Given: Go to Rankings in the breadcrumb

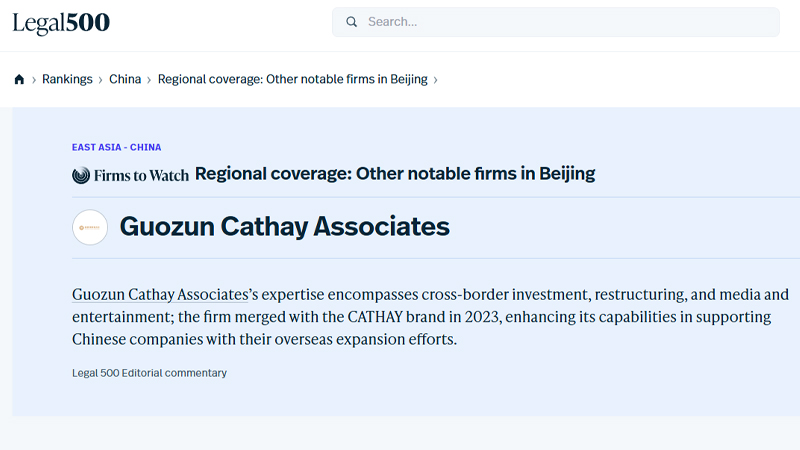Looking at the screenshot, I should tap(67, 80).
